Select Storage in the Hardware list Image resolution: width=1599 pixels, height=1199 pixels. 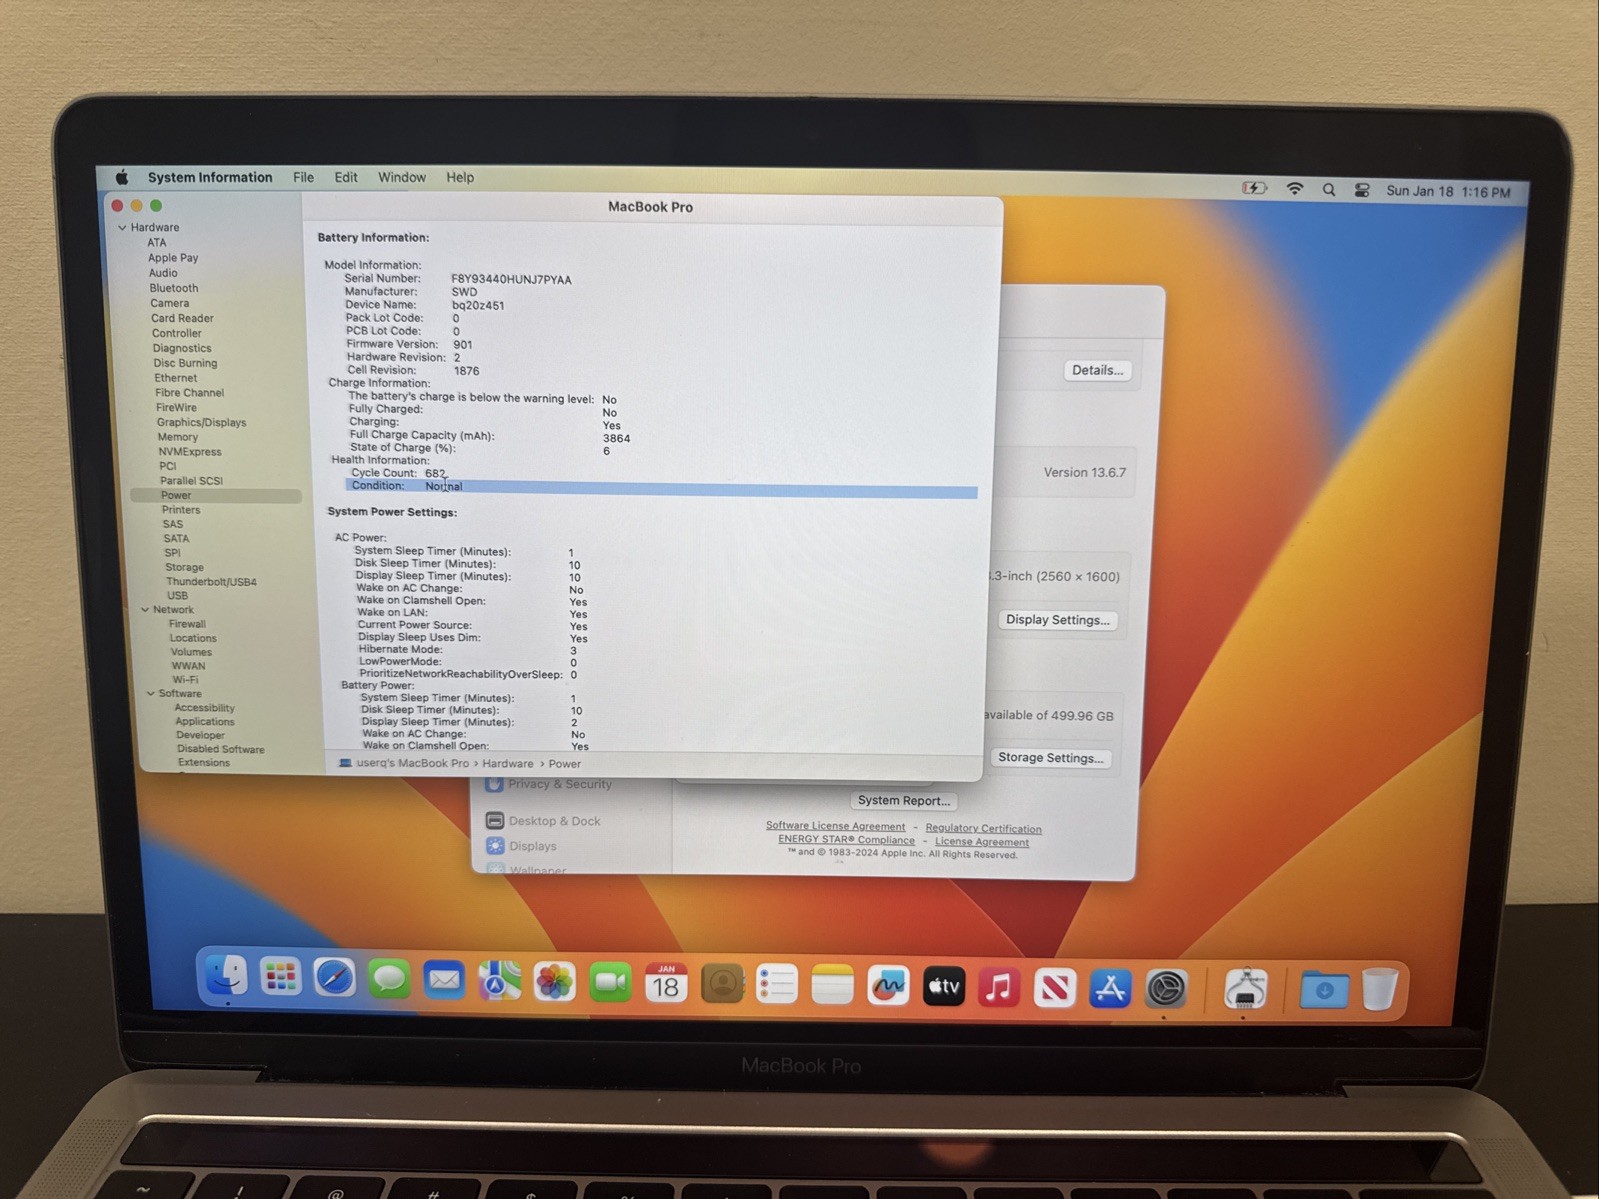click(x=184, y=567)
